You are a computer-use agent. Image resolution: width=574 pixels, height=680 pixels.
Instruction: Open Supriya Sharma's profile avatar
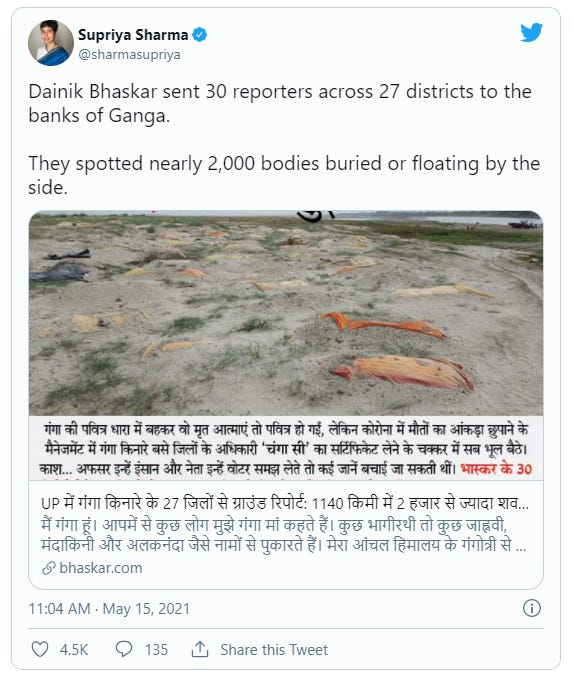51,42
